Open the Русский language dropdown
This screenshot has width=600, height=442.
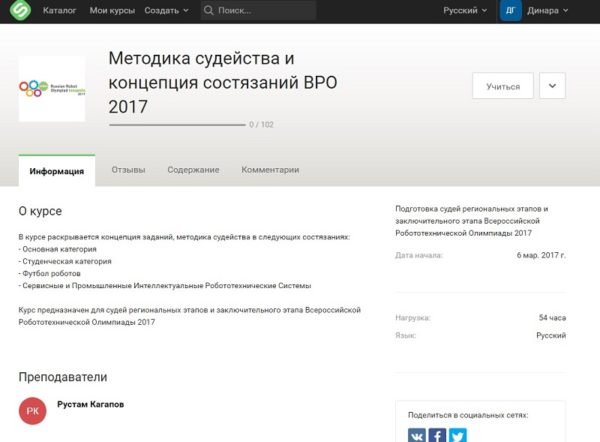click(465, 10)
